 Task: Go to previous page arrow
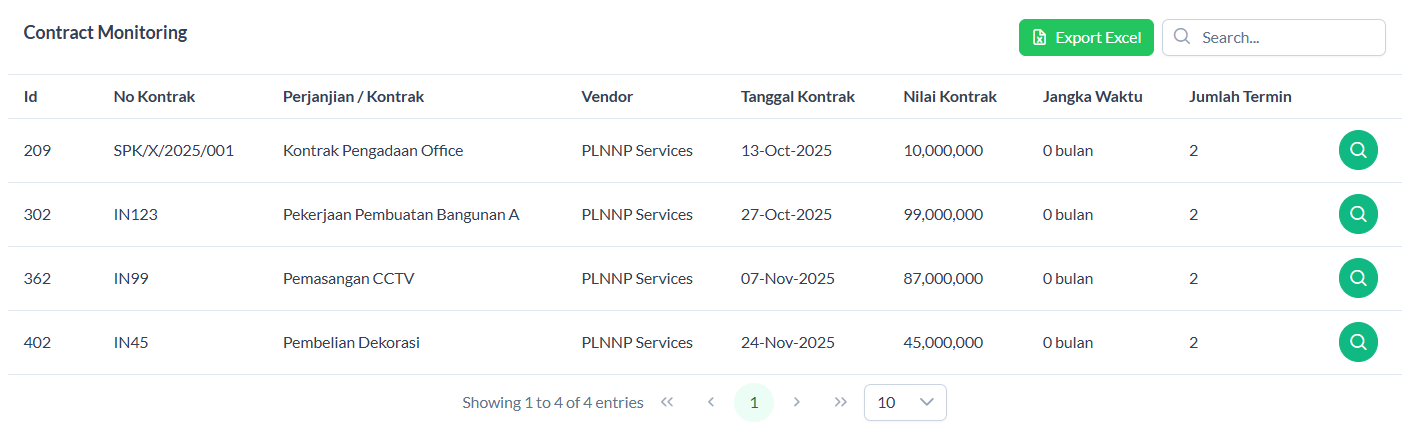click(x=711, y=402)
